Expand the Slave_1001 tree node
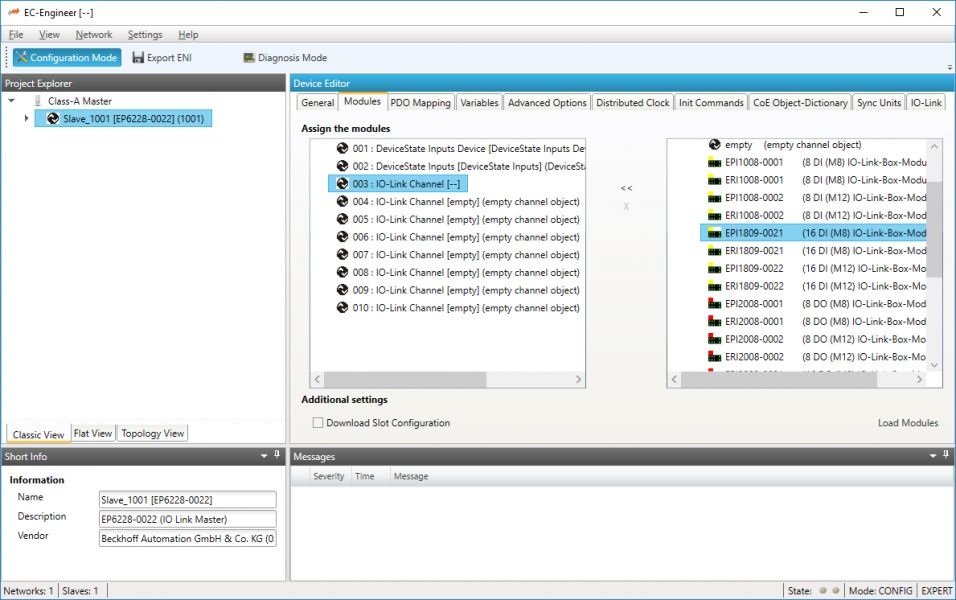 pyautogui.click(x=26, y=119)
